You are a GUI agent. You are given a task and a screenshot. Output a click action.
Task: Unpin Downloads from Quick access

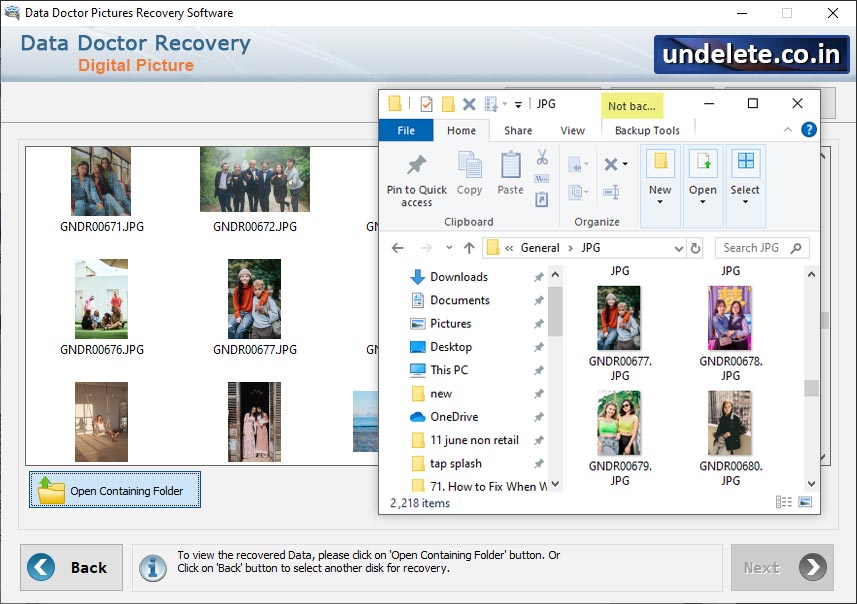pos(539,276)
